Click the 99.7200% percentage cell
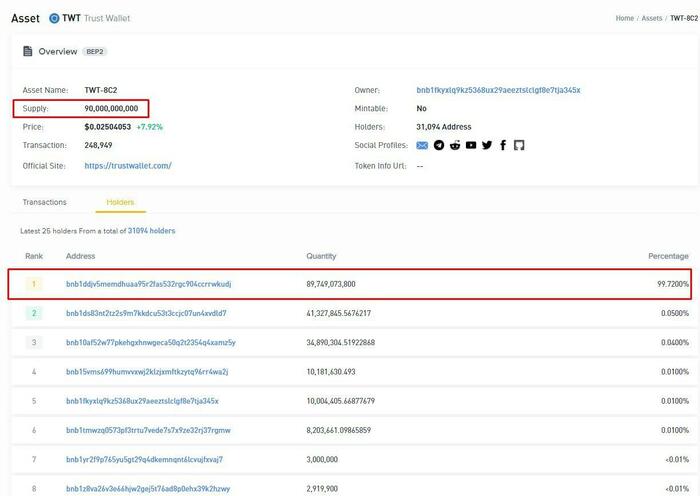 point(673,284)
